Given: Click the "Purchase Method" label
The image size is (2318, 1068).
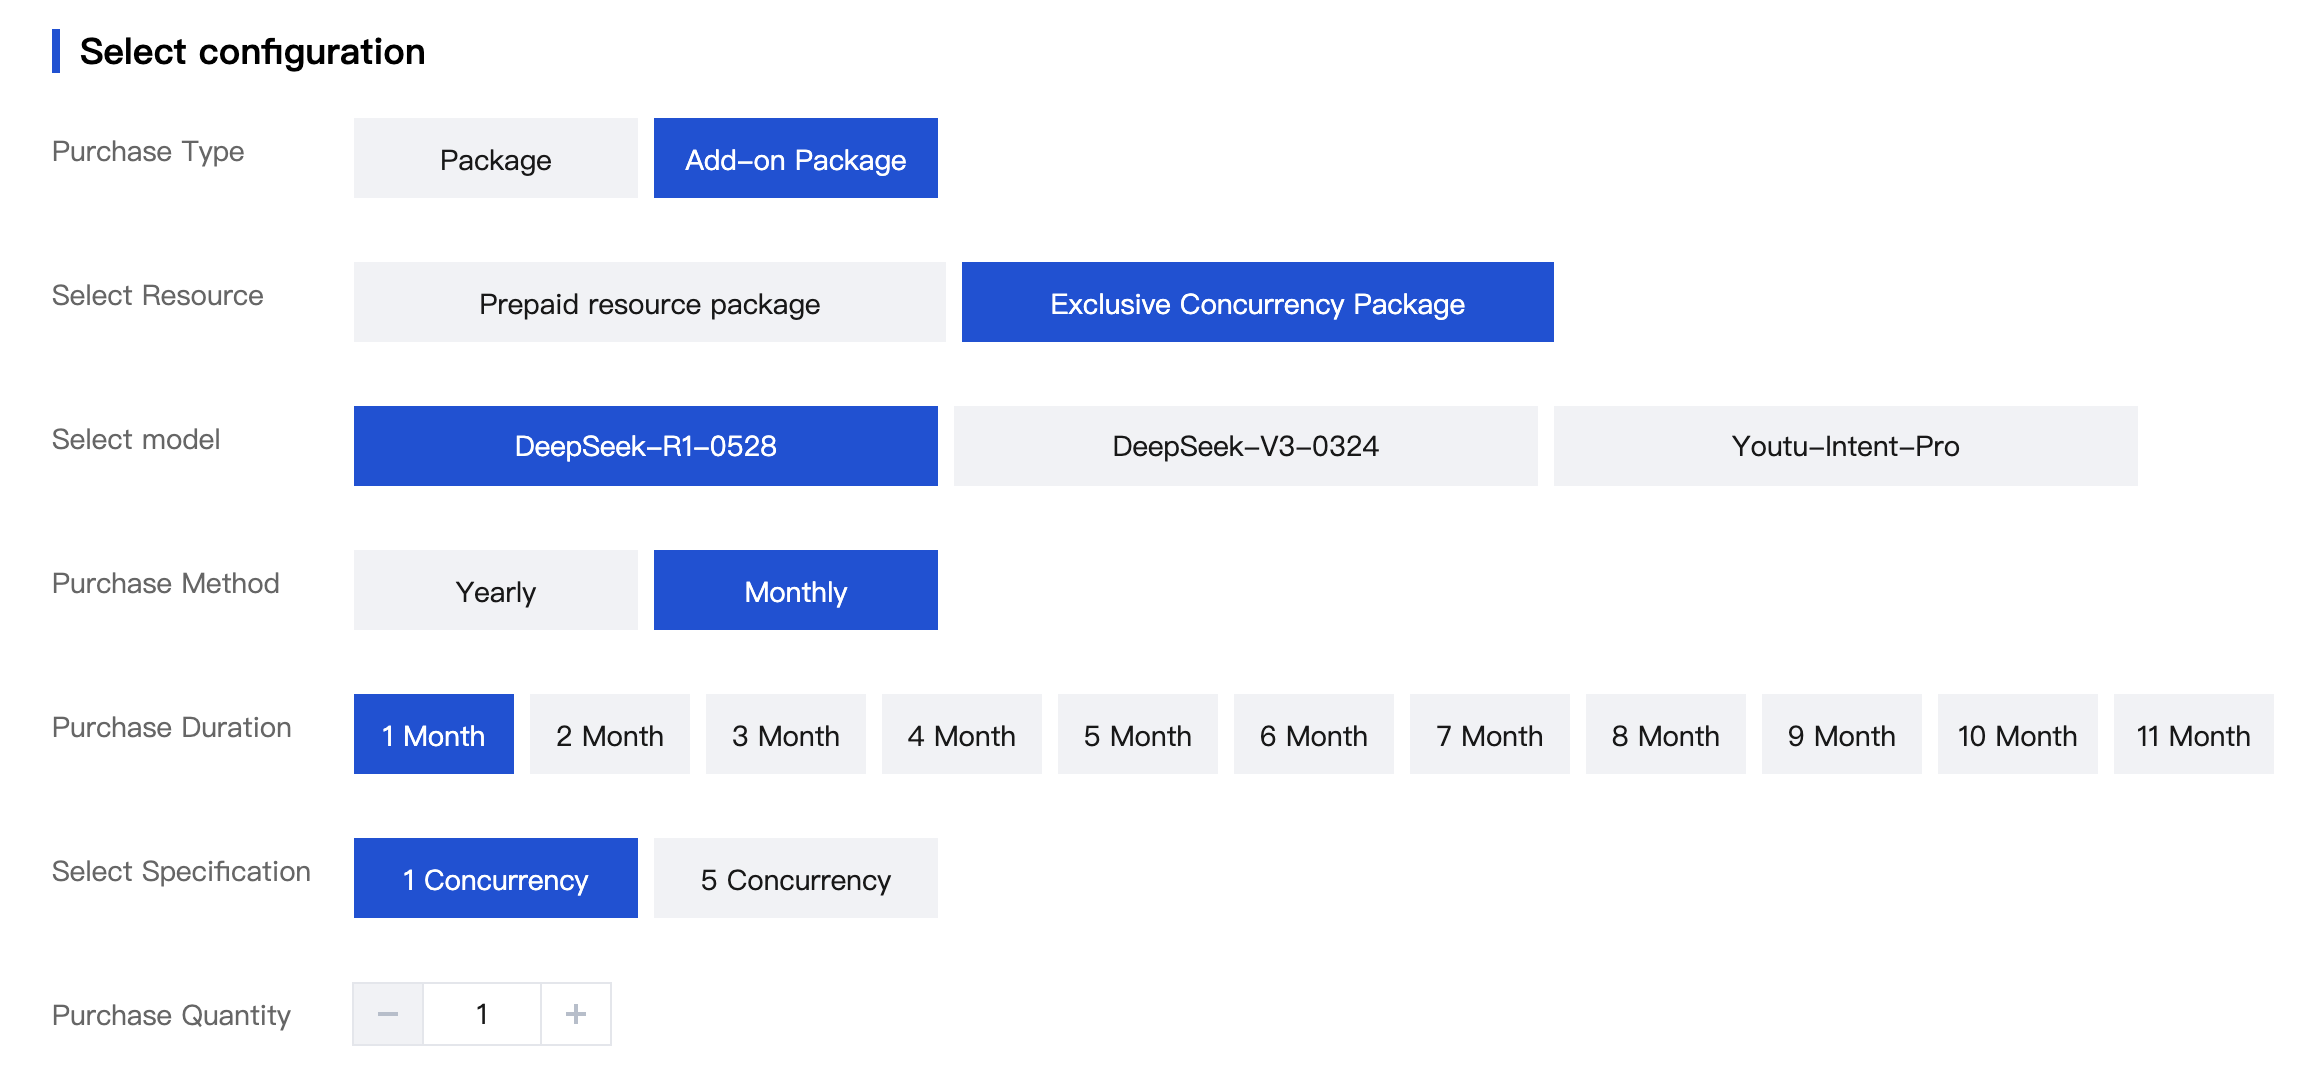Looking at the screenshot, I should pyautogui.click(x=165, y=583).
